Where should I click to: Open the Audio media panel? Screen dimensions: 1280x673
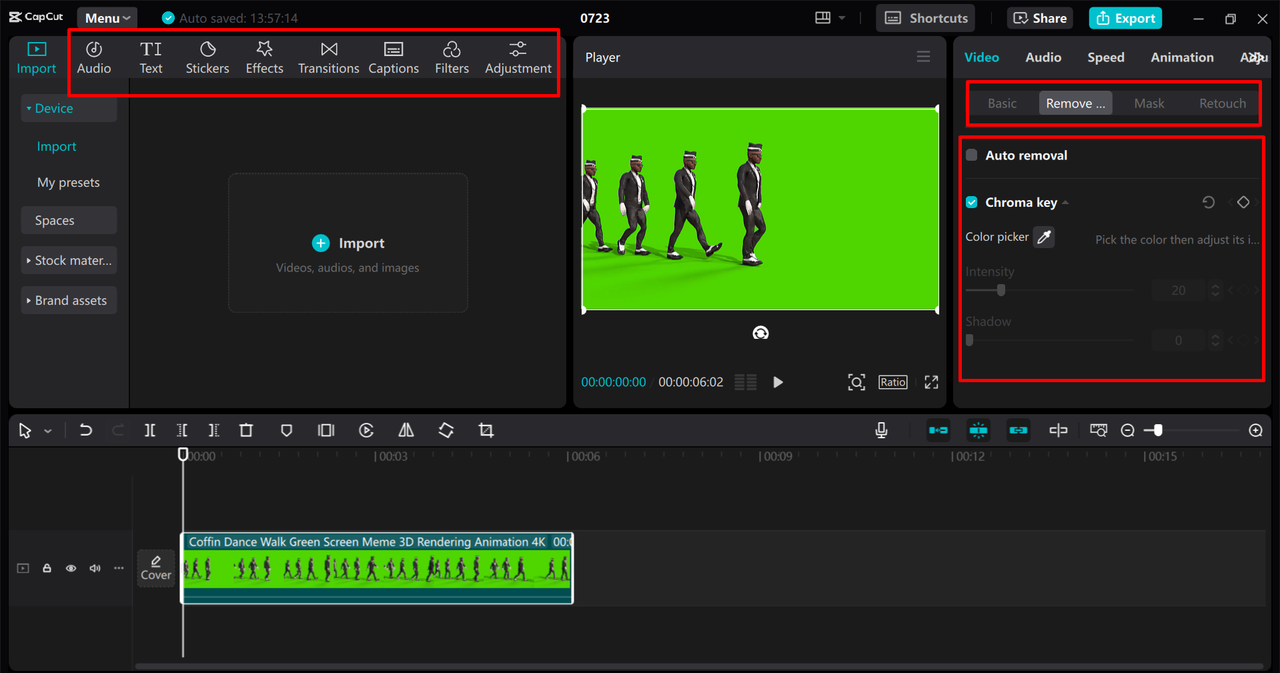click(94, 58)
